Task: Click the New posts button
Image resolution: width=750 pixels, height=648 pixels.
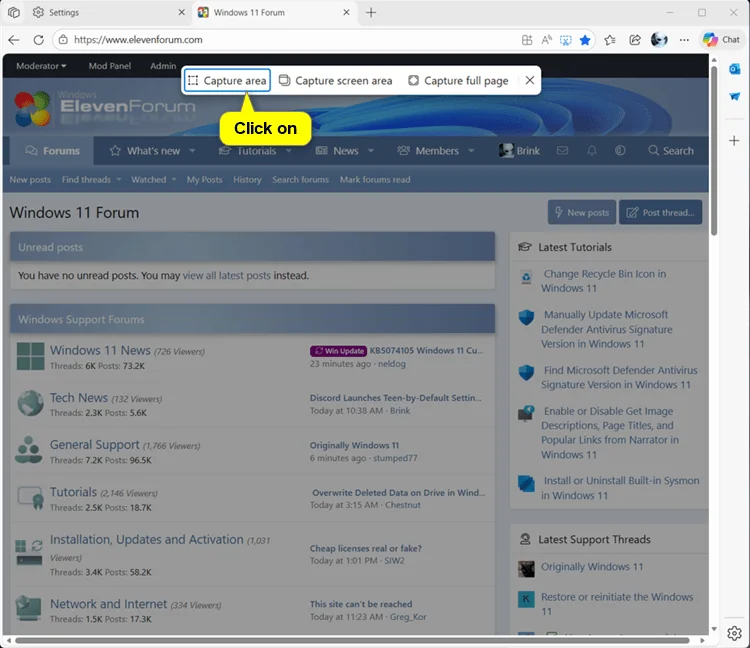Action: [582, 212]
